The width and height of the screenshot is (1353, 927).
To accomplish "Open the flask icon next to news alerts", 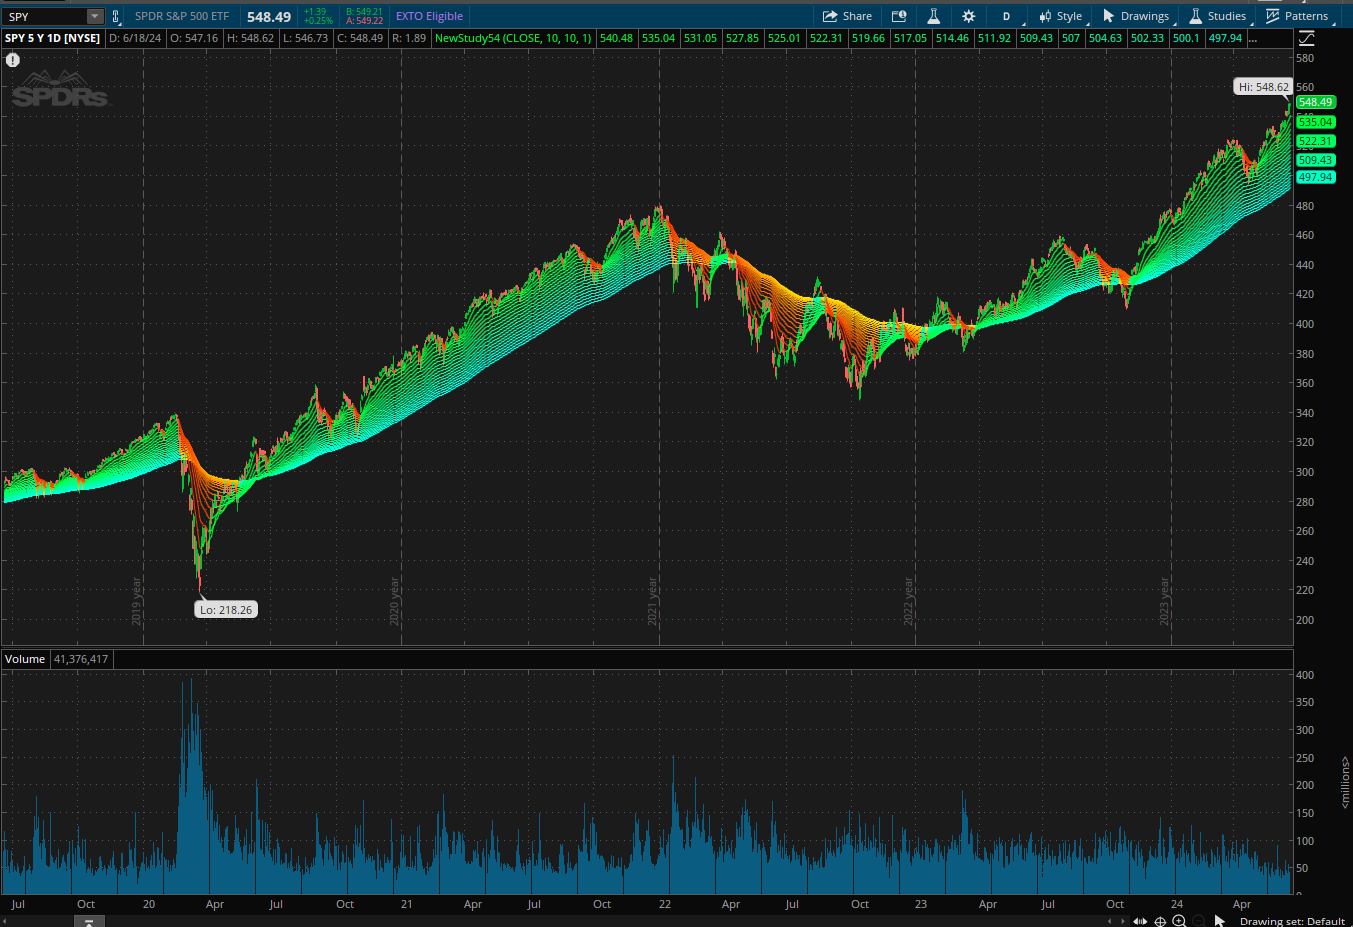I will coord(933,16).
